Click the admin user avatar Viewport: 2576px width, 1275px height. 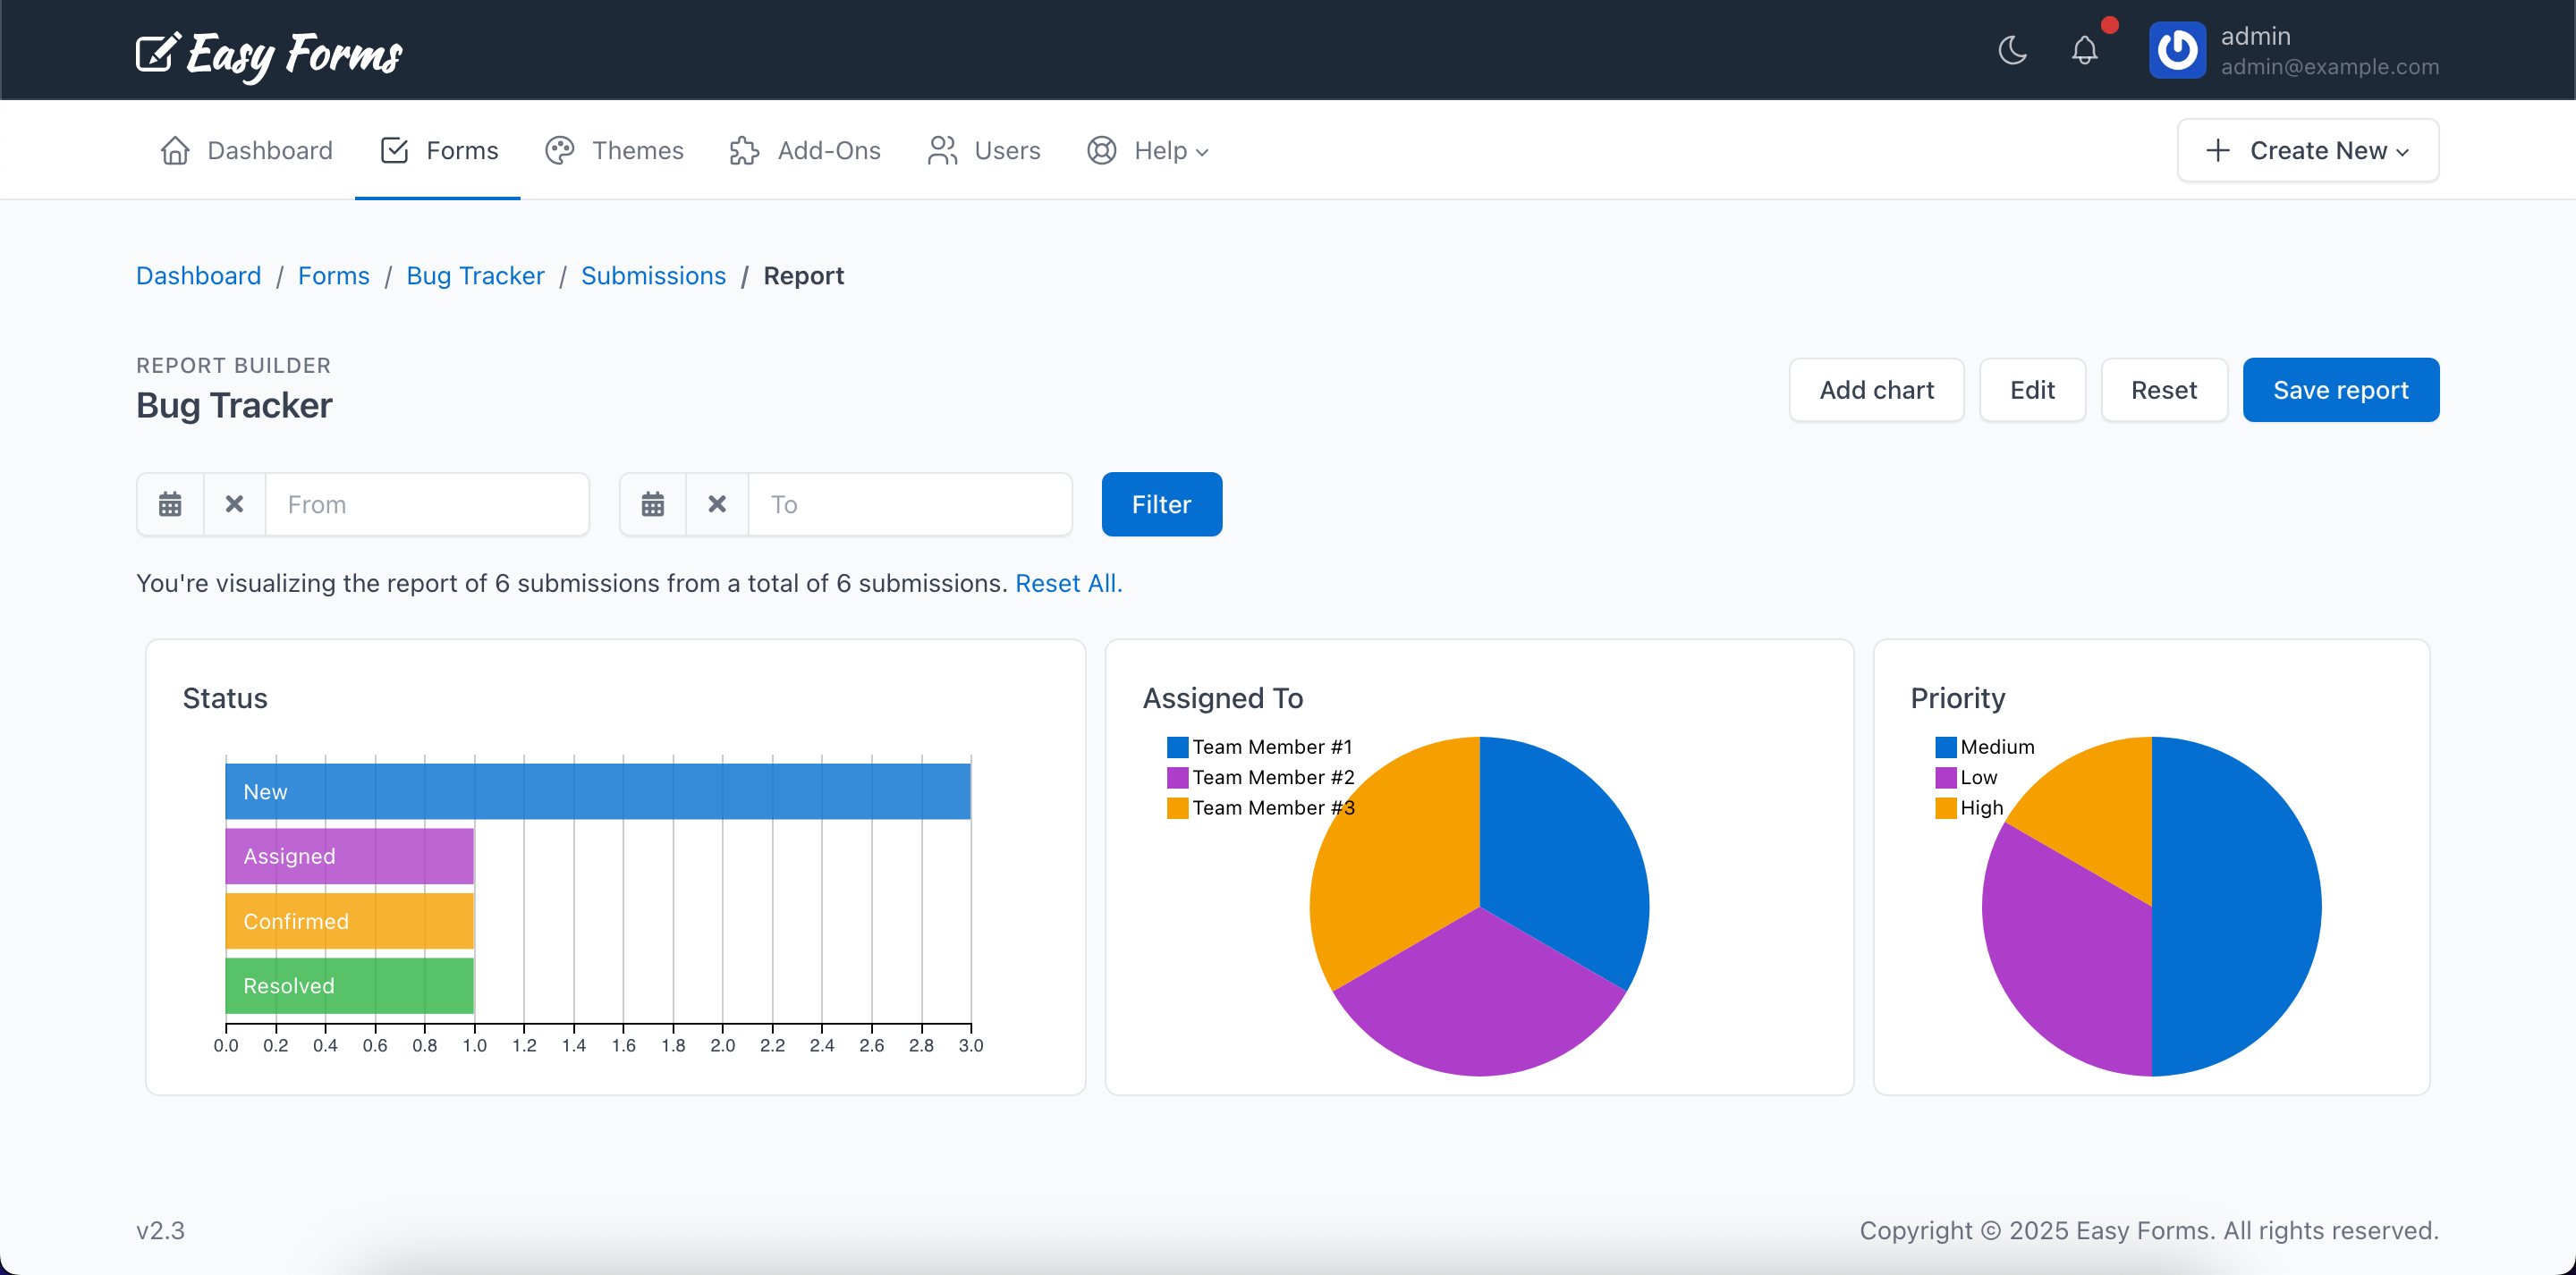click(x=2178, y=50)
